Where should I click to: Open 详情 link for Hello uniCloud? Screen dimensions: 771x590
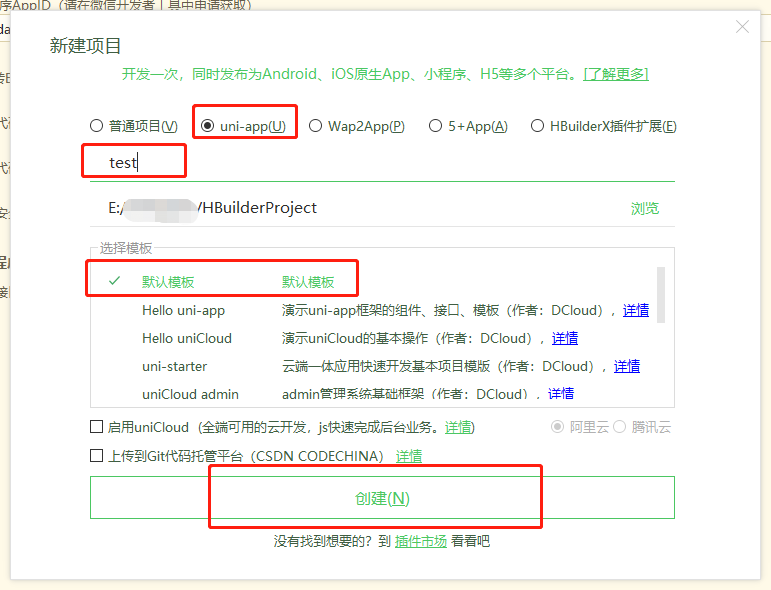564,338
